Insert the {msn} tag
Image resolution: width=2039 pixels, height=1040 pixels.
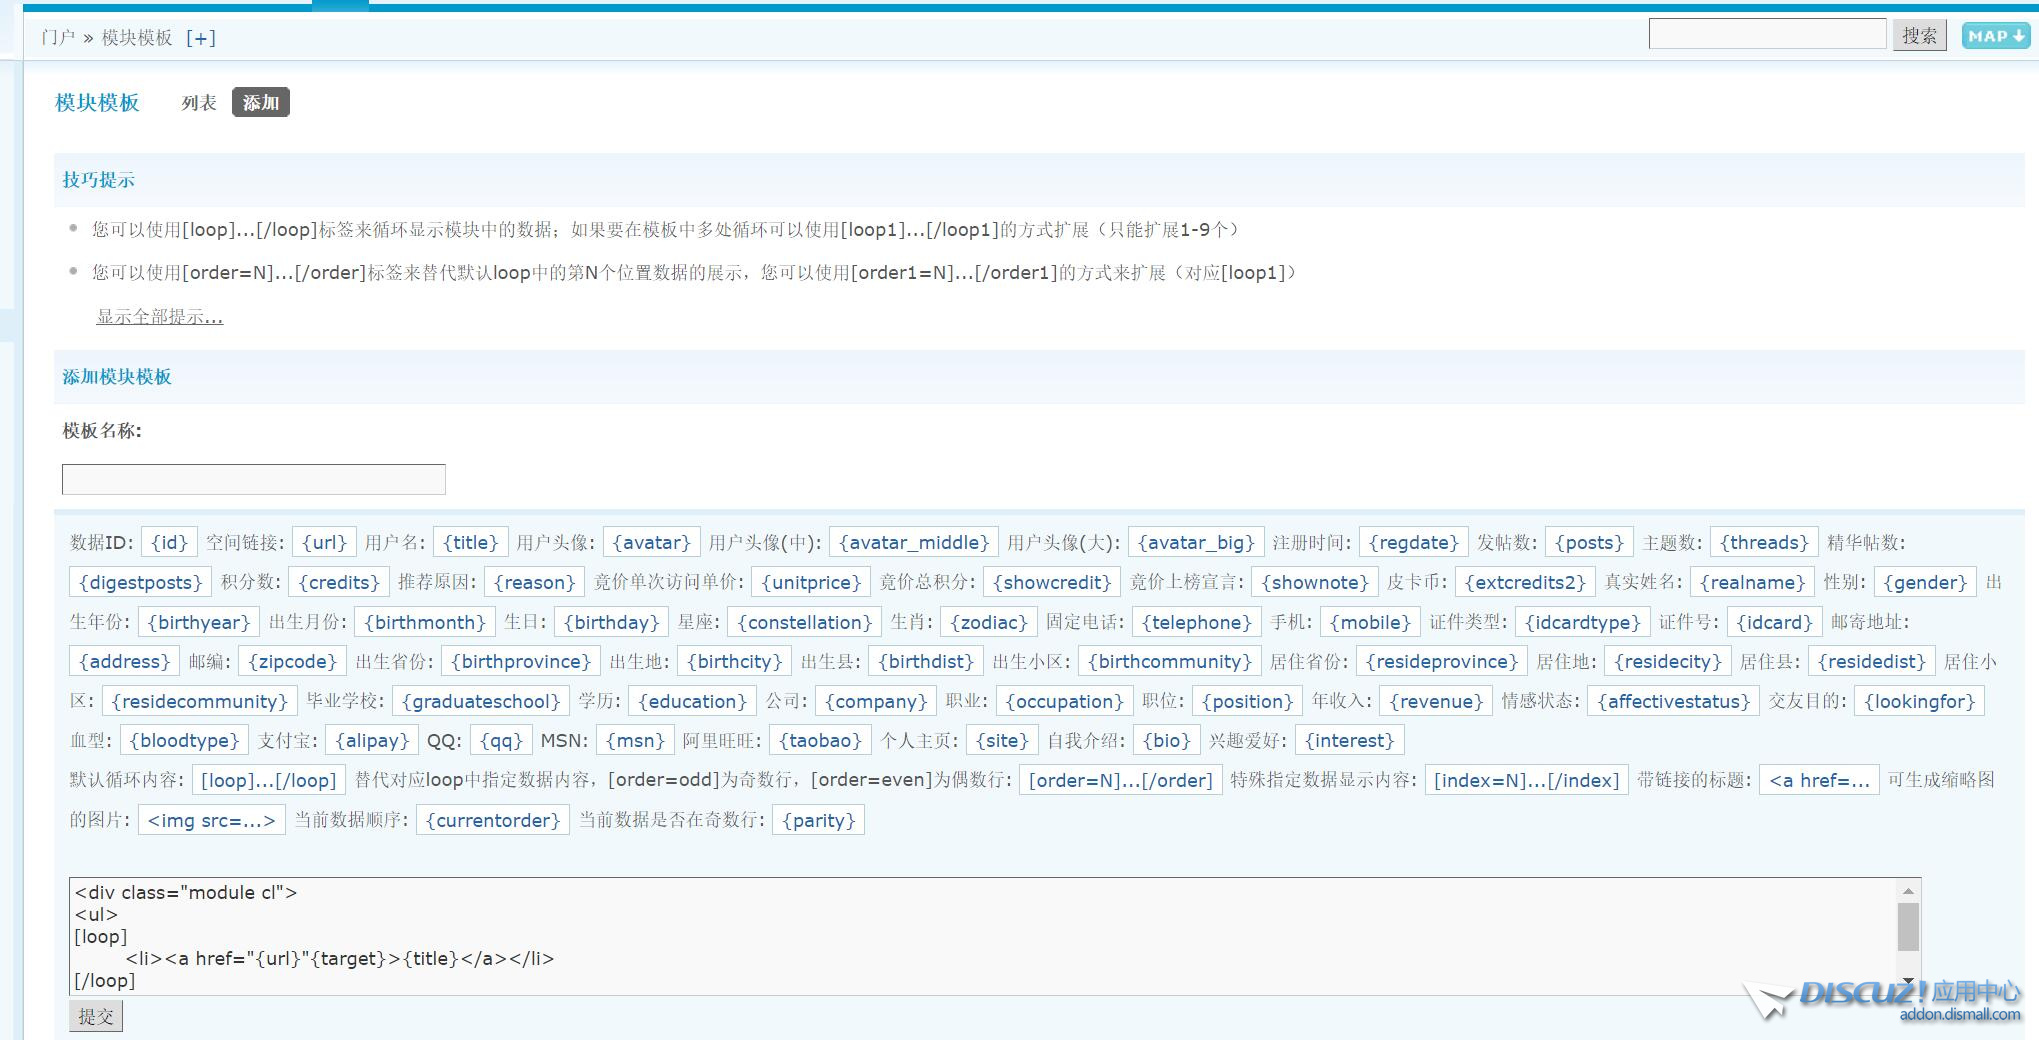pyautogui.click(x=635, y=741)
